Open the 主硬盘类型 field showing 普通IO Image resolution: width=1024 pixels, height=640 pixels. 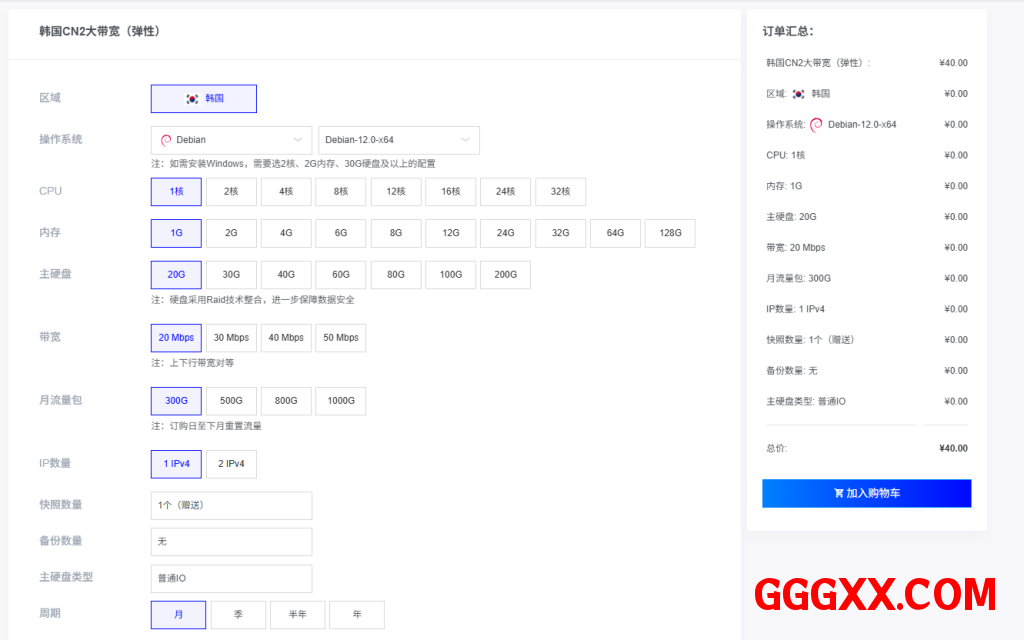[x=231, y=578]
